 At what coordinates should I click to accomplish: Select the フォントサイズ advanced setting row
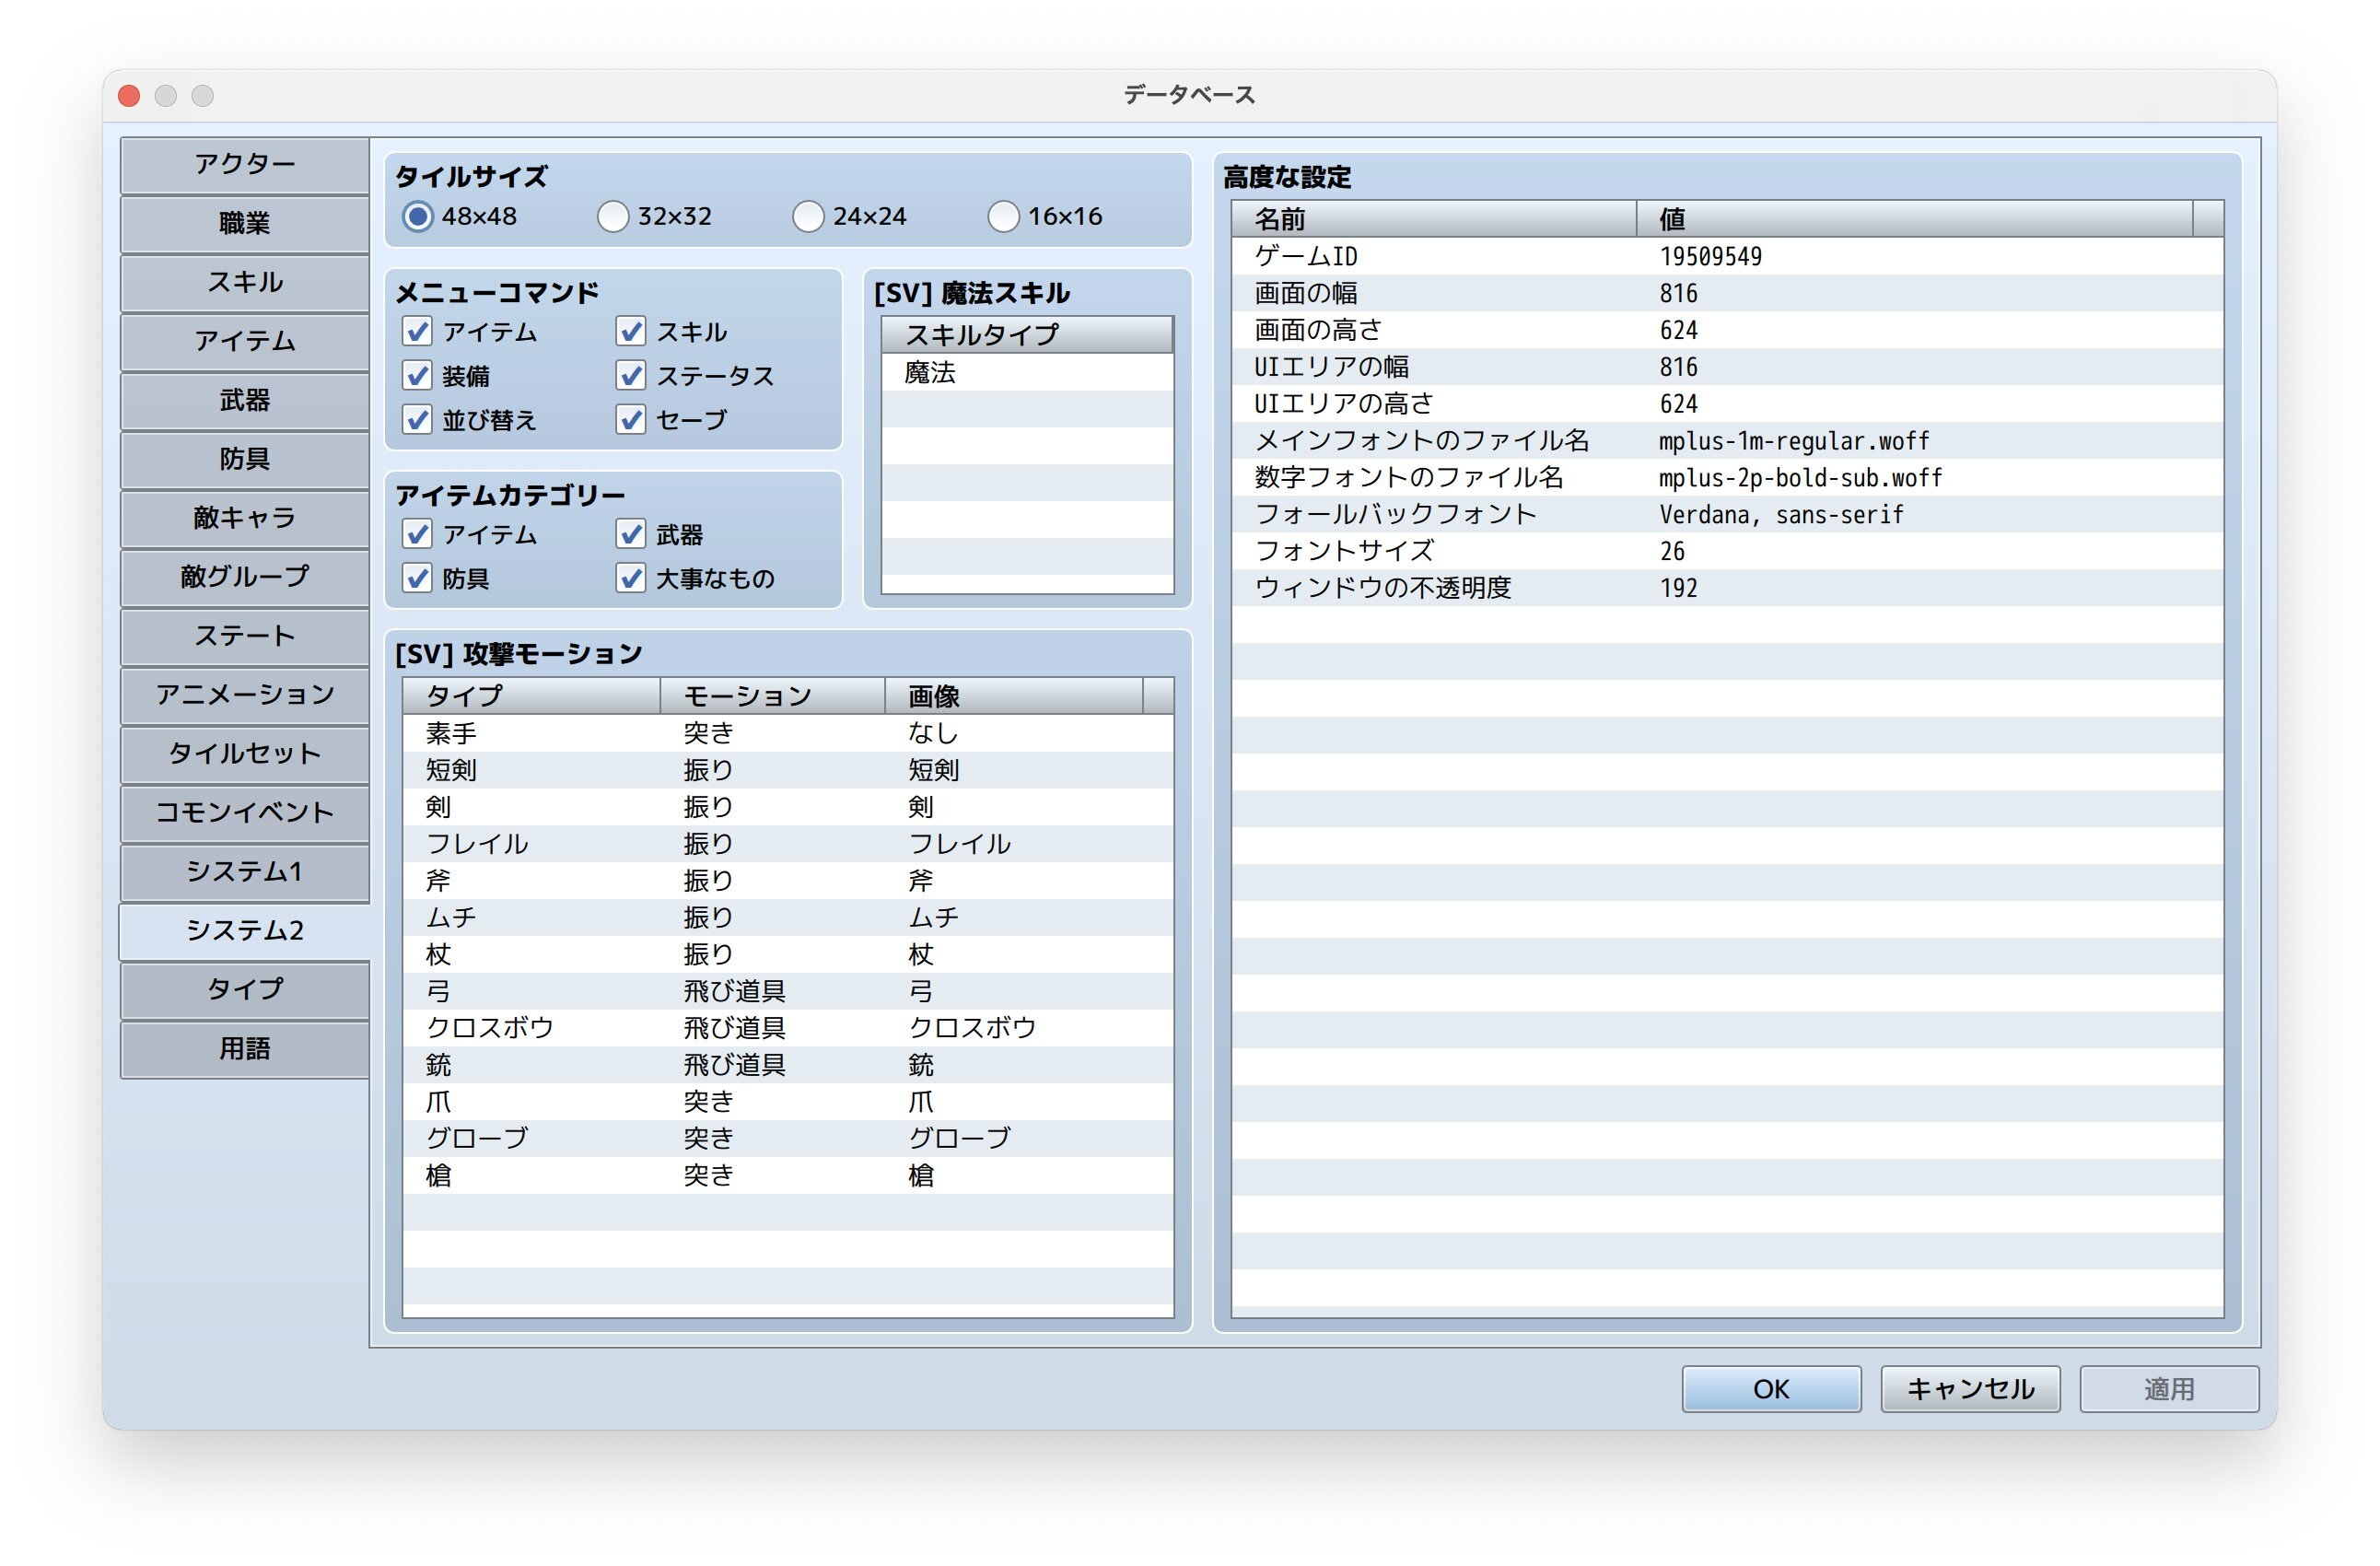coord(1726,551)
